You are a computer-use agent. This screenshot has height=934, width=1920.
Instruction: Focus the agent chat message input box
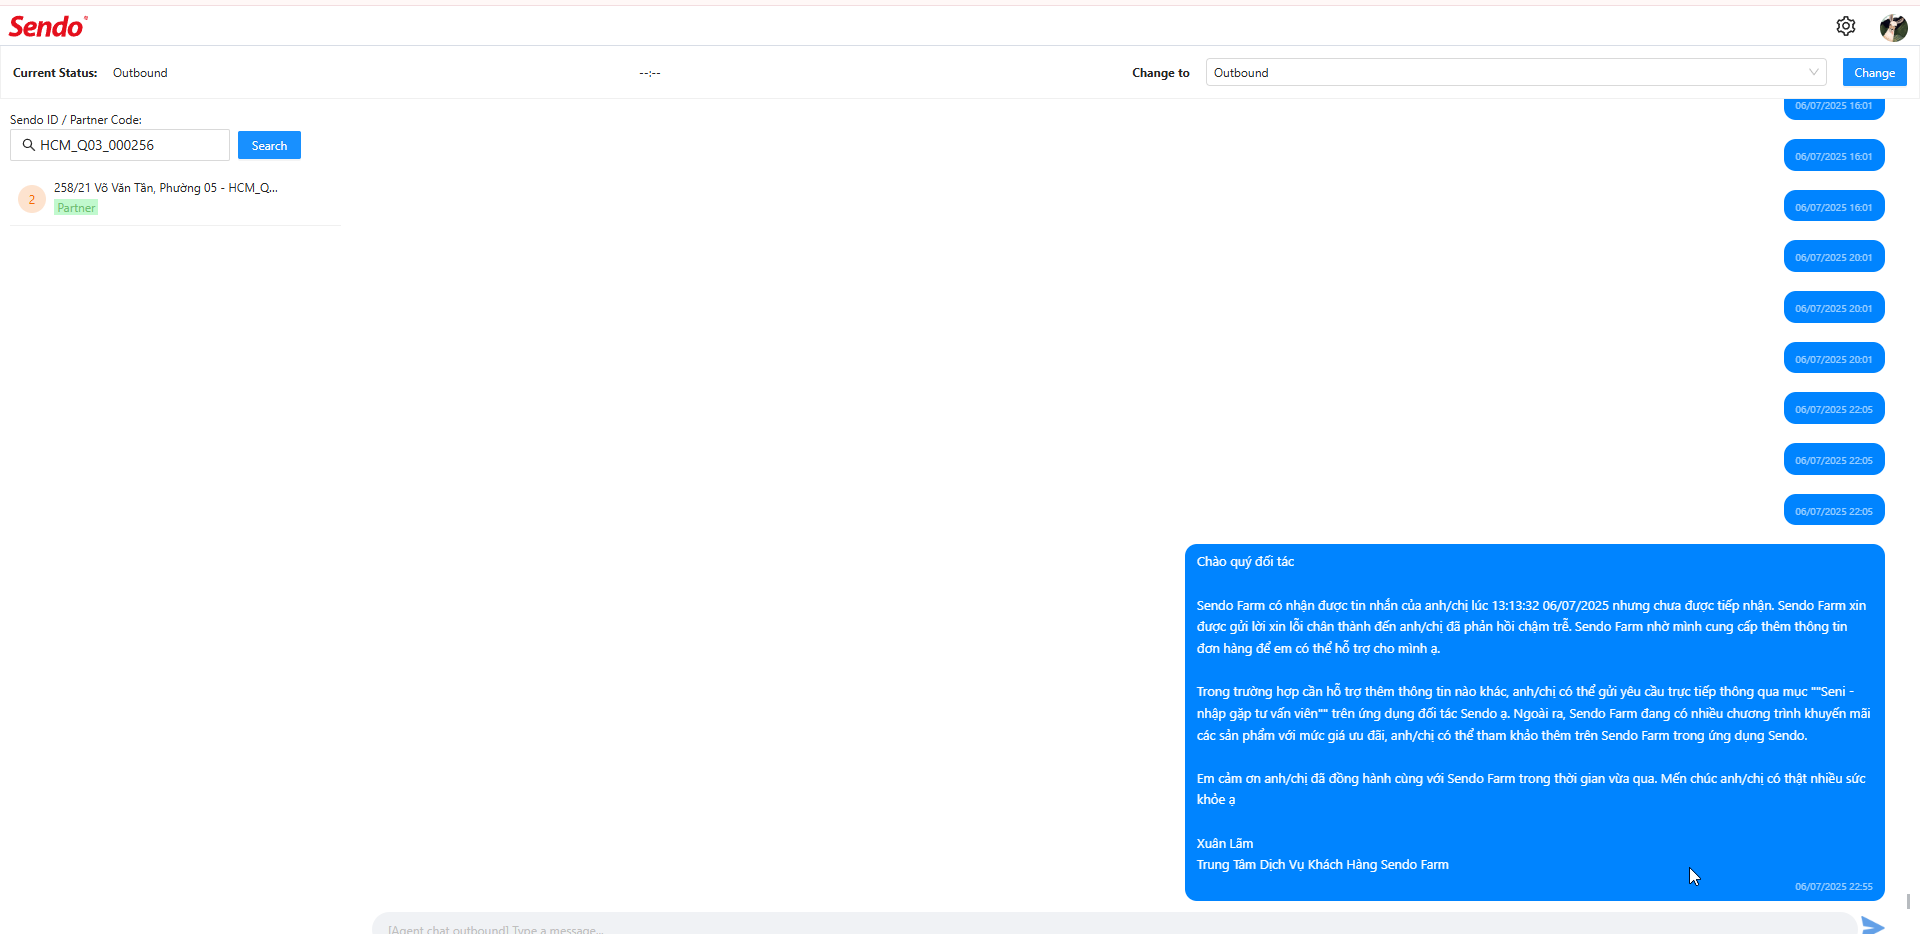1114,925
